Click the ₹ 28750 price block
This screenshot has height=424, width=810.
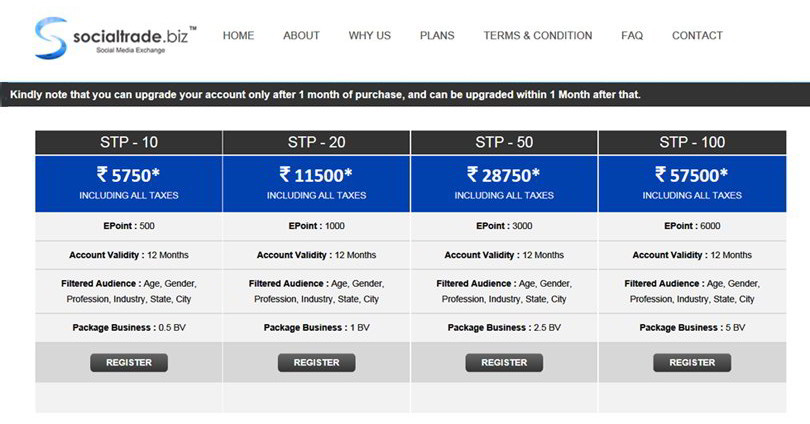[504, 183]
